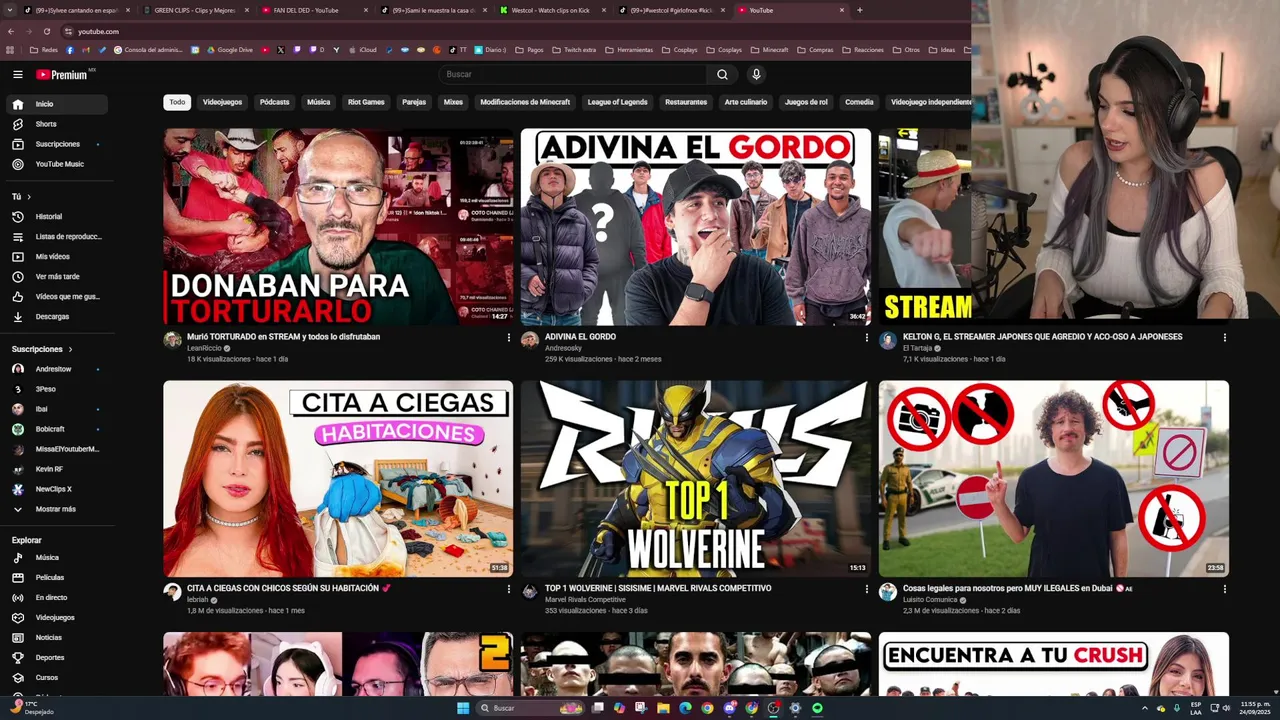The width and height of the screenshot is (1280, 720).
Task: Open Chrome from the taskbar
Action: [707, 708]
